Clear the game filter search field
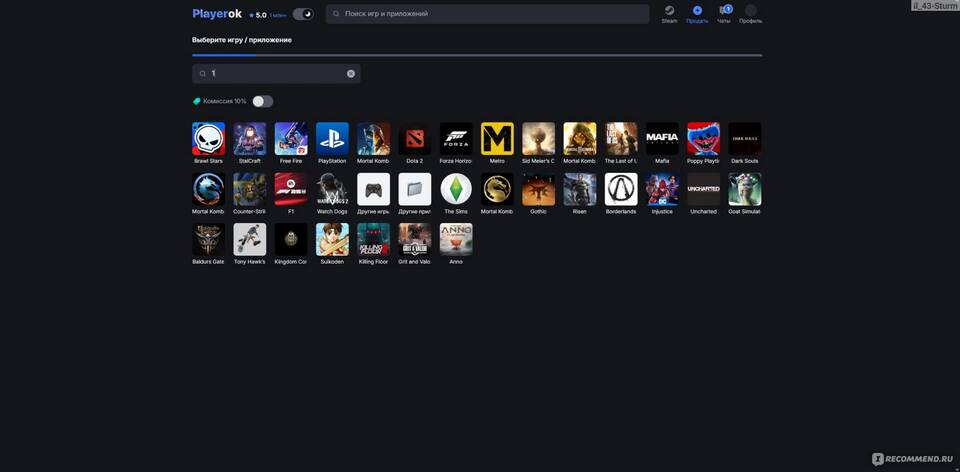Image resolution: width=960 pixels, height=472 pixels. 351,74
